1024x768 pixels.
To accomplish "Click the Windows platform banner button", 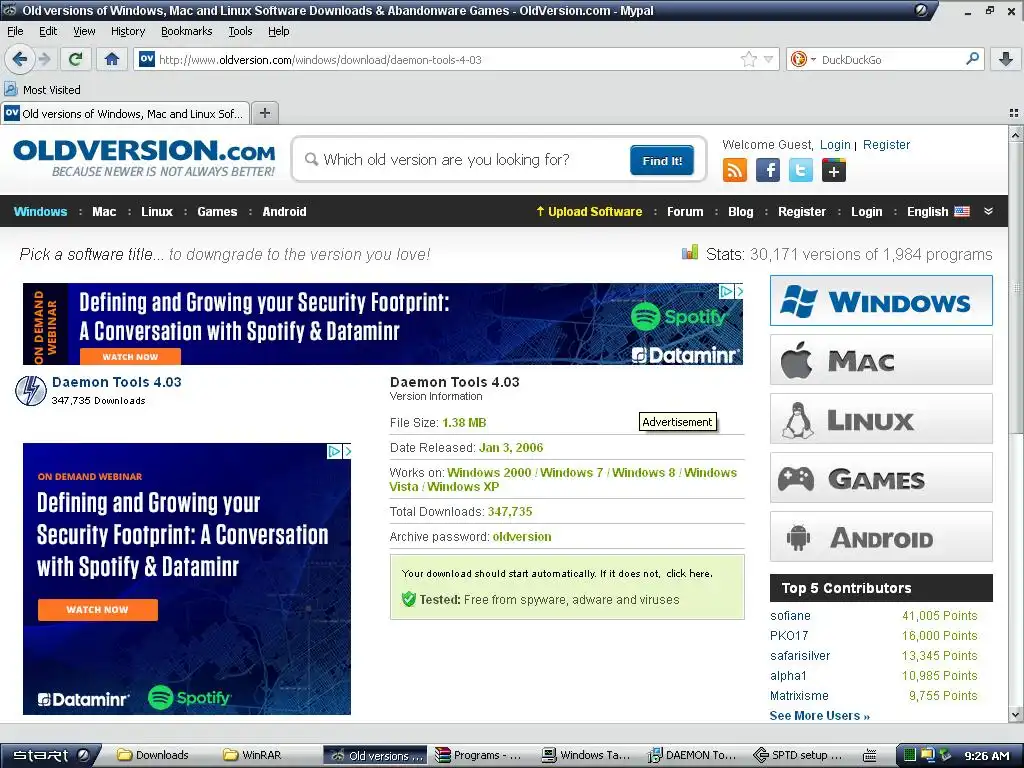I will coord(881,300).
